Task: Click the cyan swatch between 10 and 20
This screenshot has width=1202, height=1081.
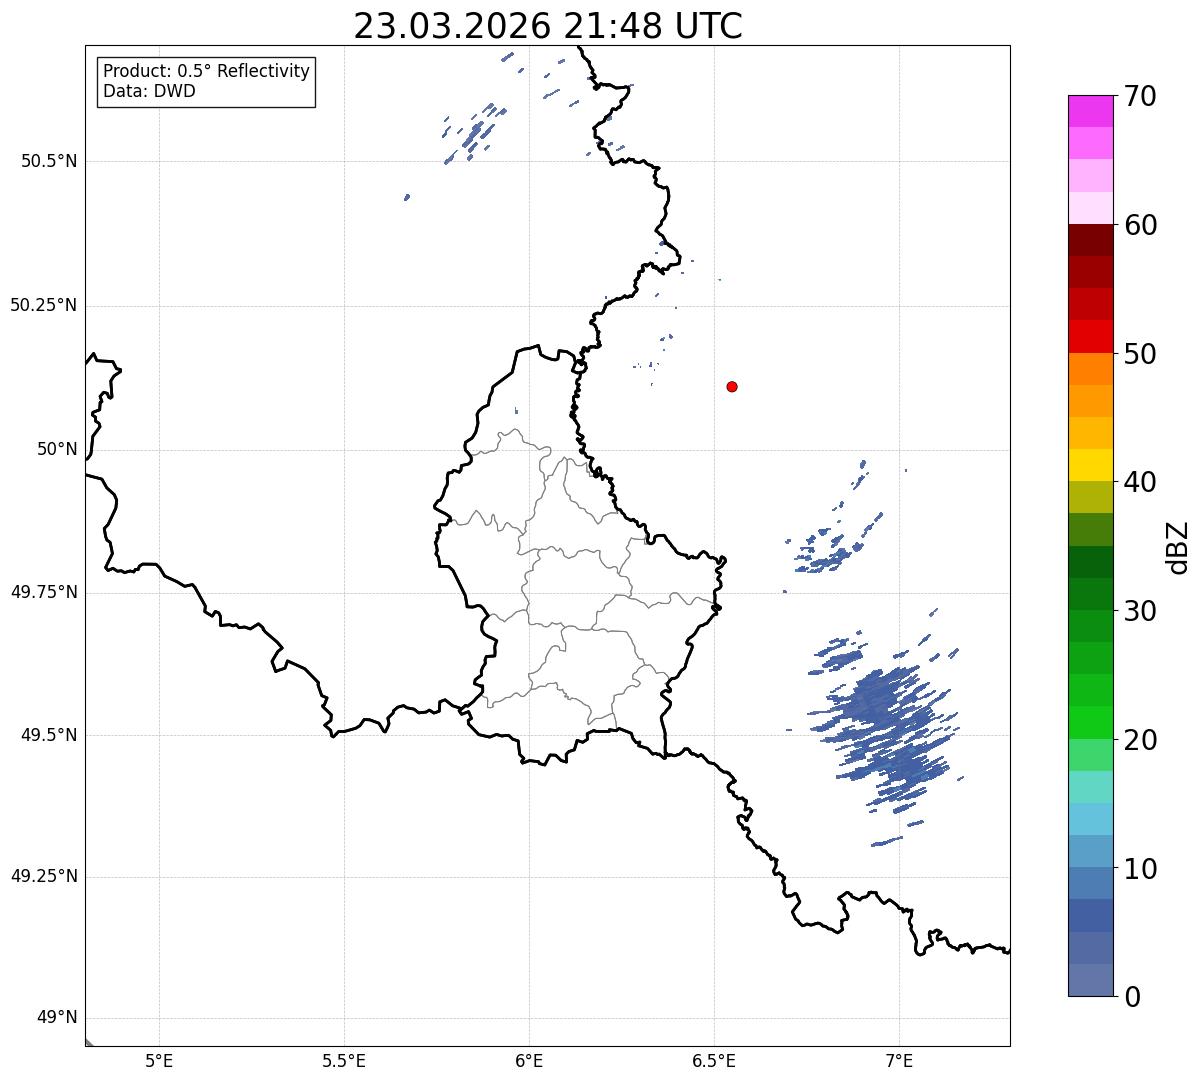Action: pyautogui.click(x=1090, y=820)
